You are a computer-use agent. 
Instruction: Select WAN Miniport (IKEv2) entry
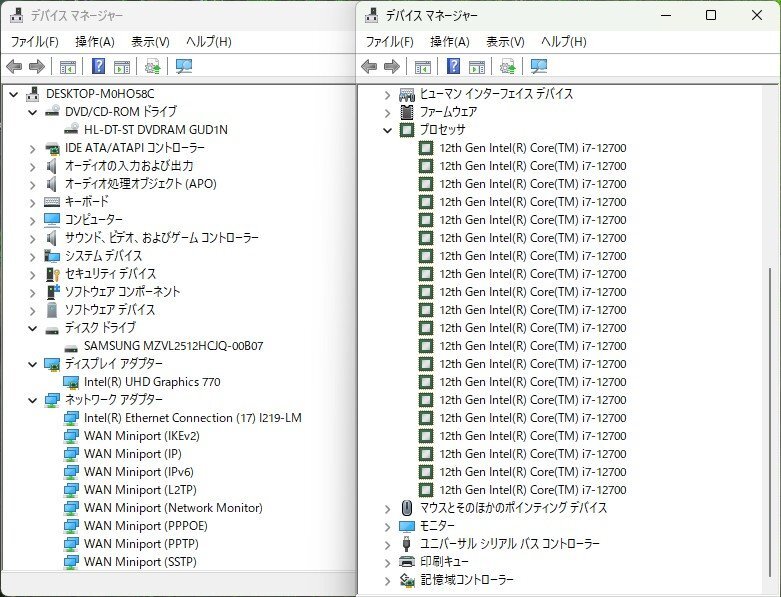coord(141,436)
